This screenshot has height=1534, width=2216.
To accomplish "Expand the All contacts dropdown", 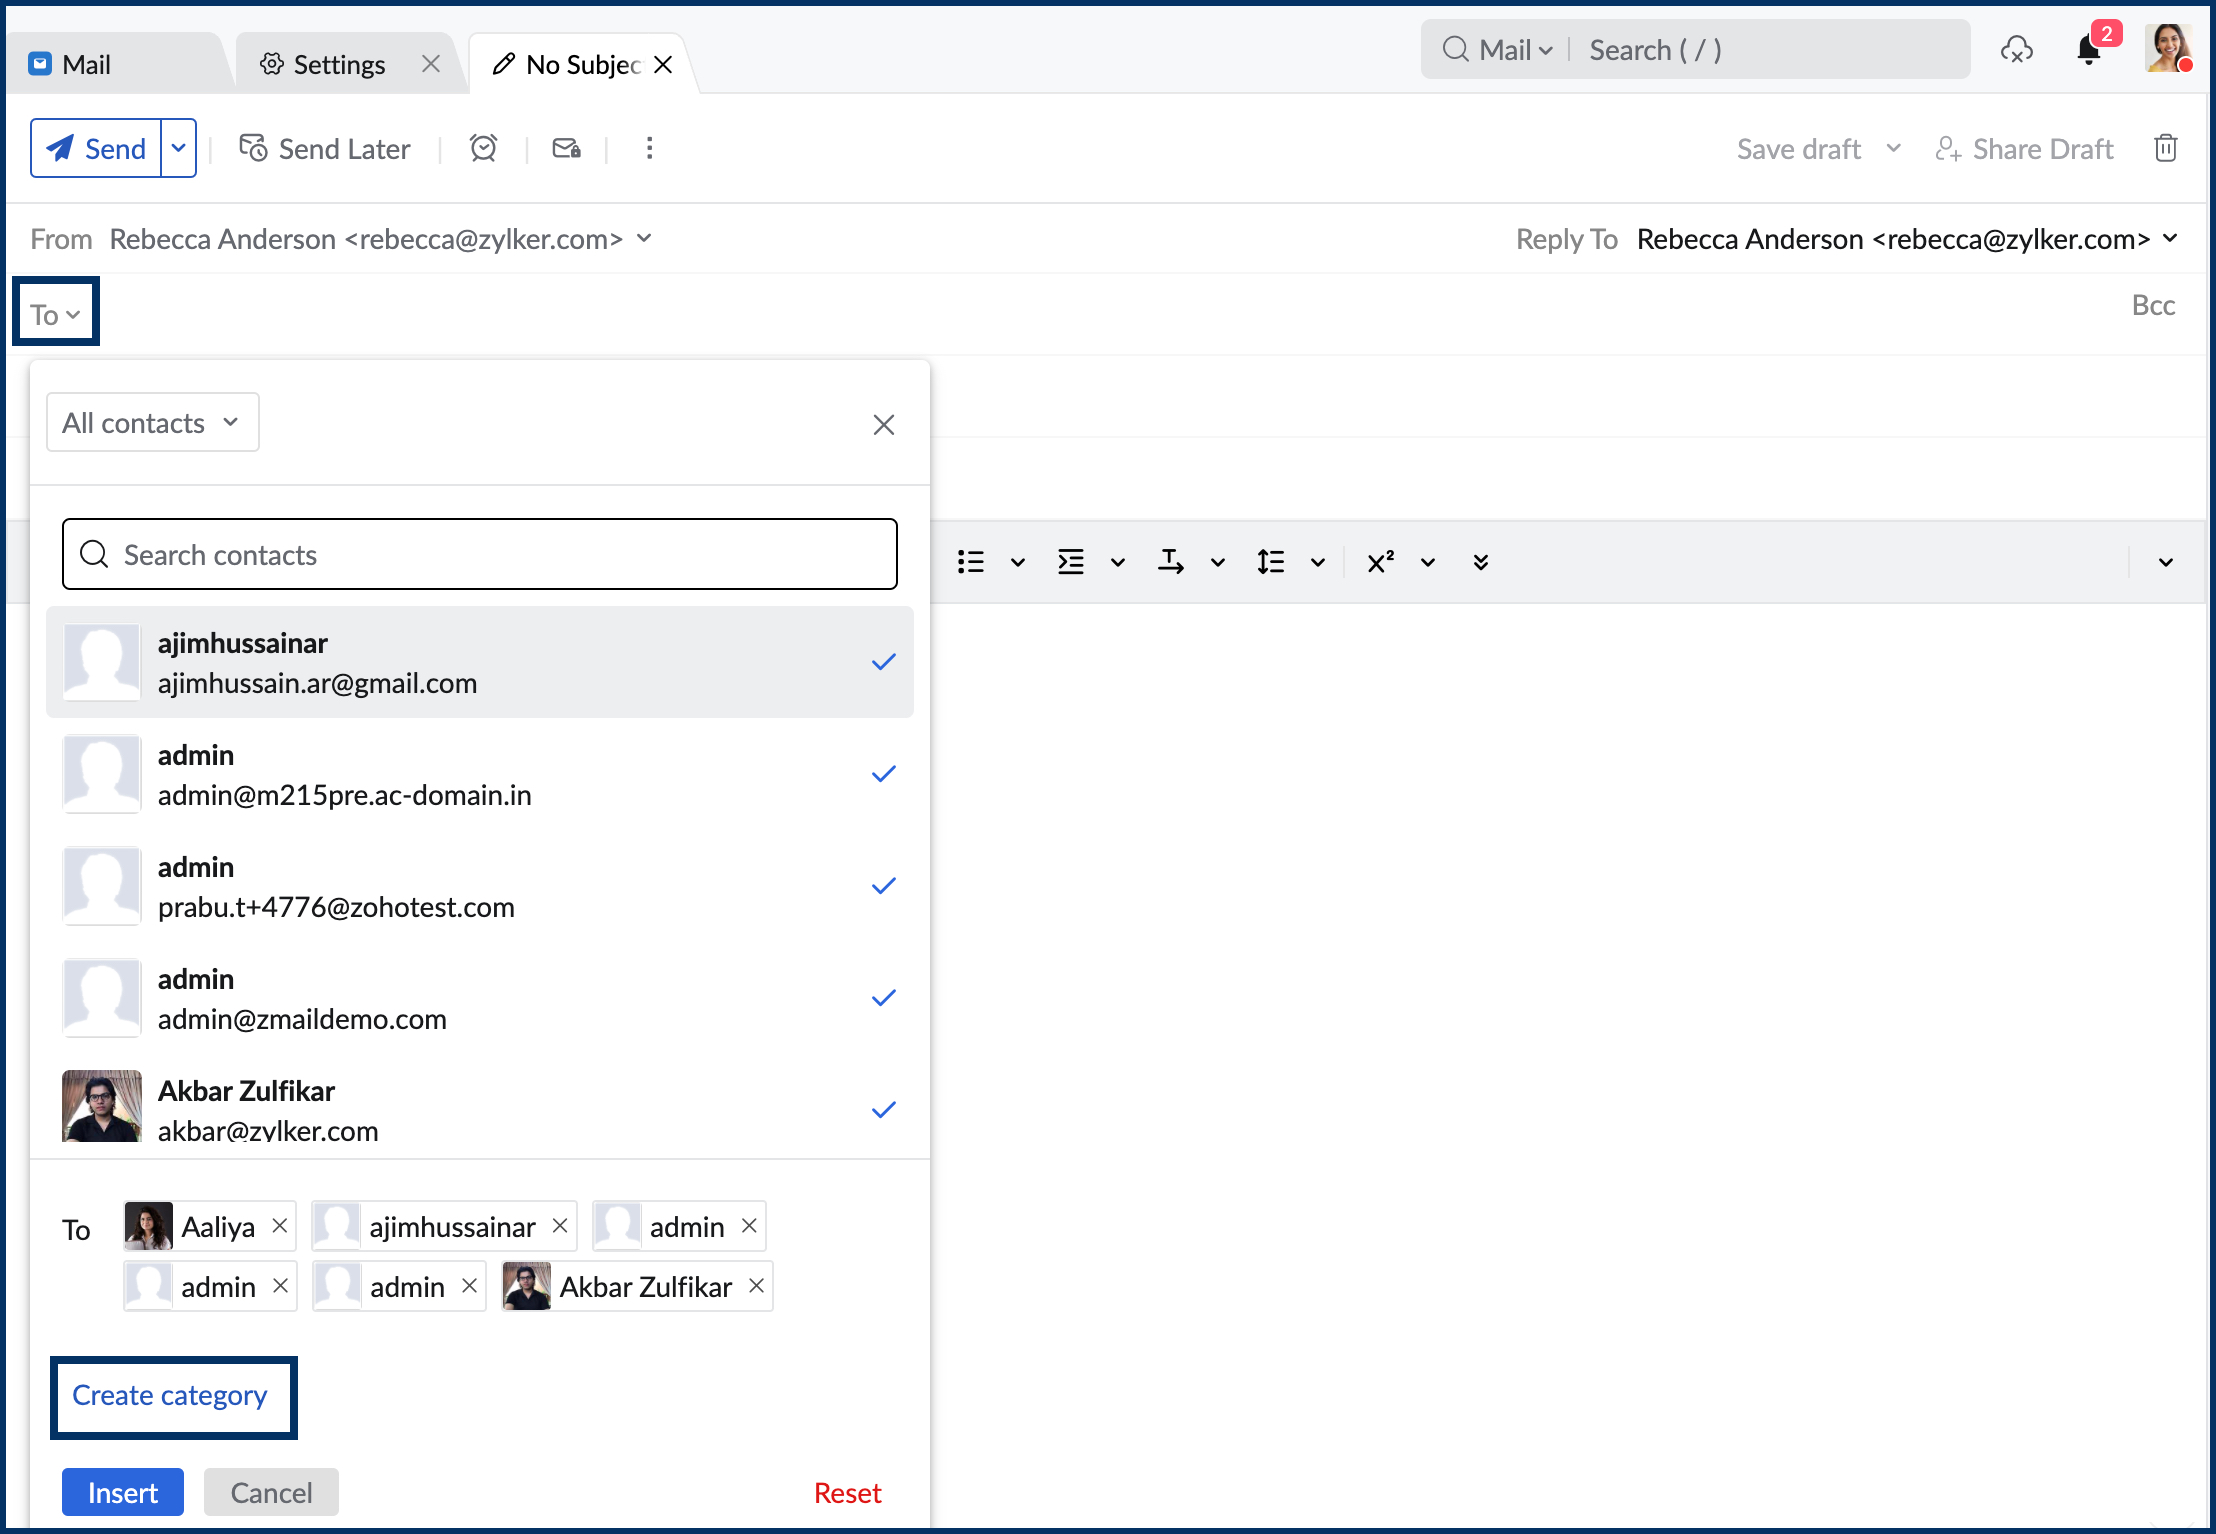I will coord(152,422).
